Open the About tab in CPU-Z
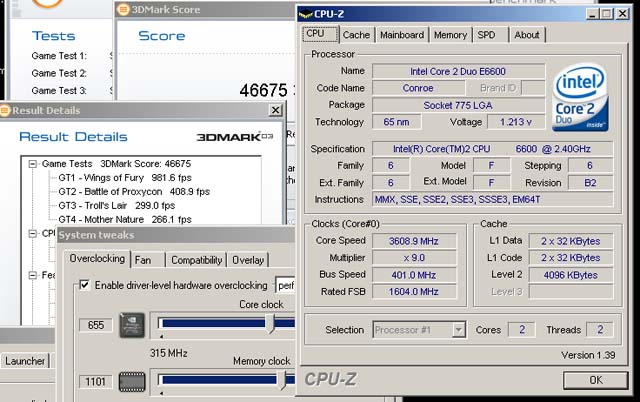Viewport: 640px width, 402px height. pos(527,35)
